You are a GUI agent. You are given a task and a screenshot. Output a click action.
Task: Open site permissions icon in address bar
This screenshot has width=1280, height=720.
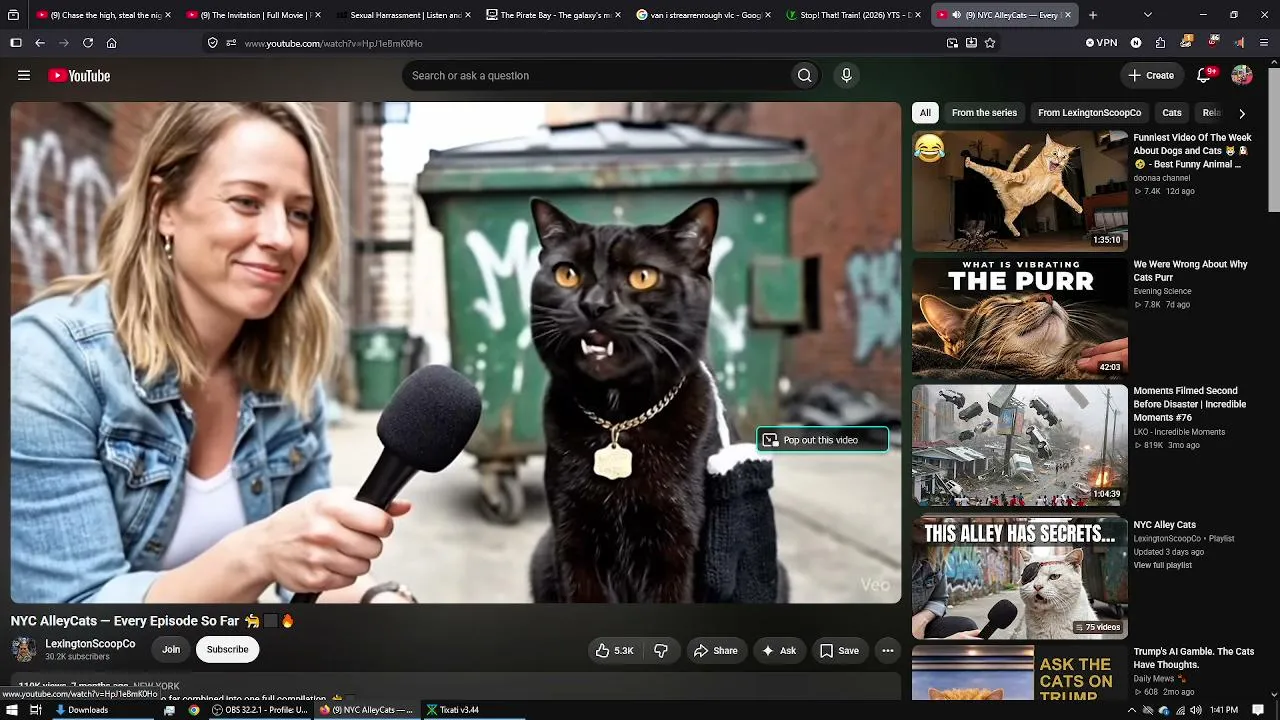pos(231,43)
